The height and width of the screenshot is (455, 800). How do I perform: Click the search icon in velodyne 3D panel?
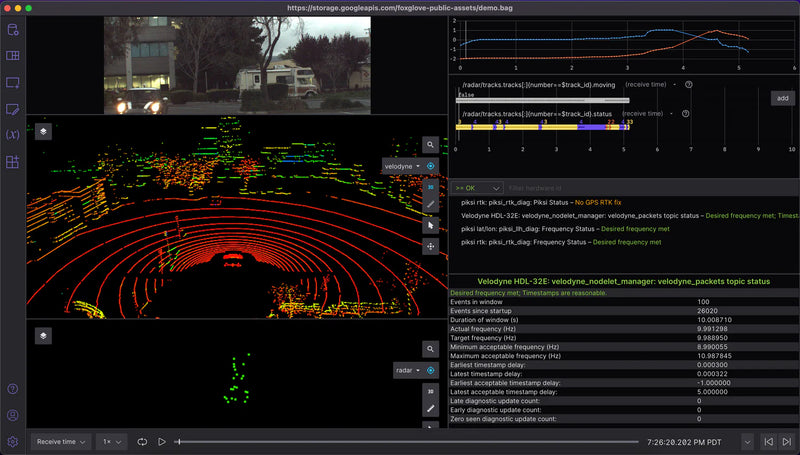(431, 145)
